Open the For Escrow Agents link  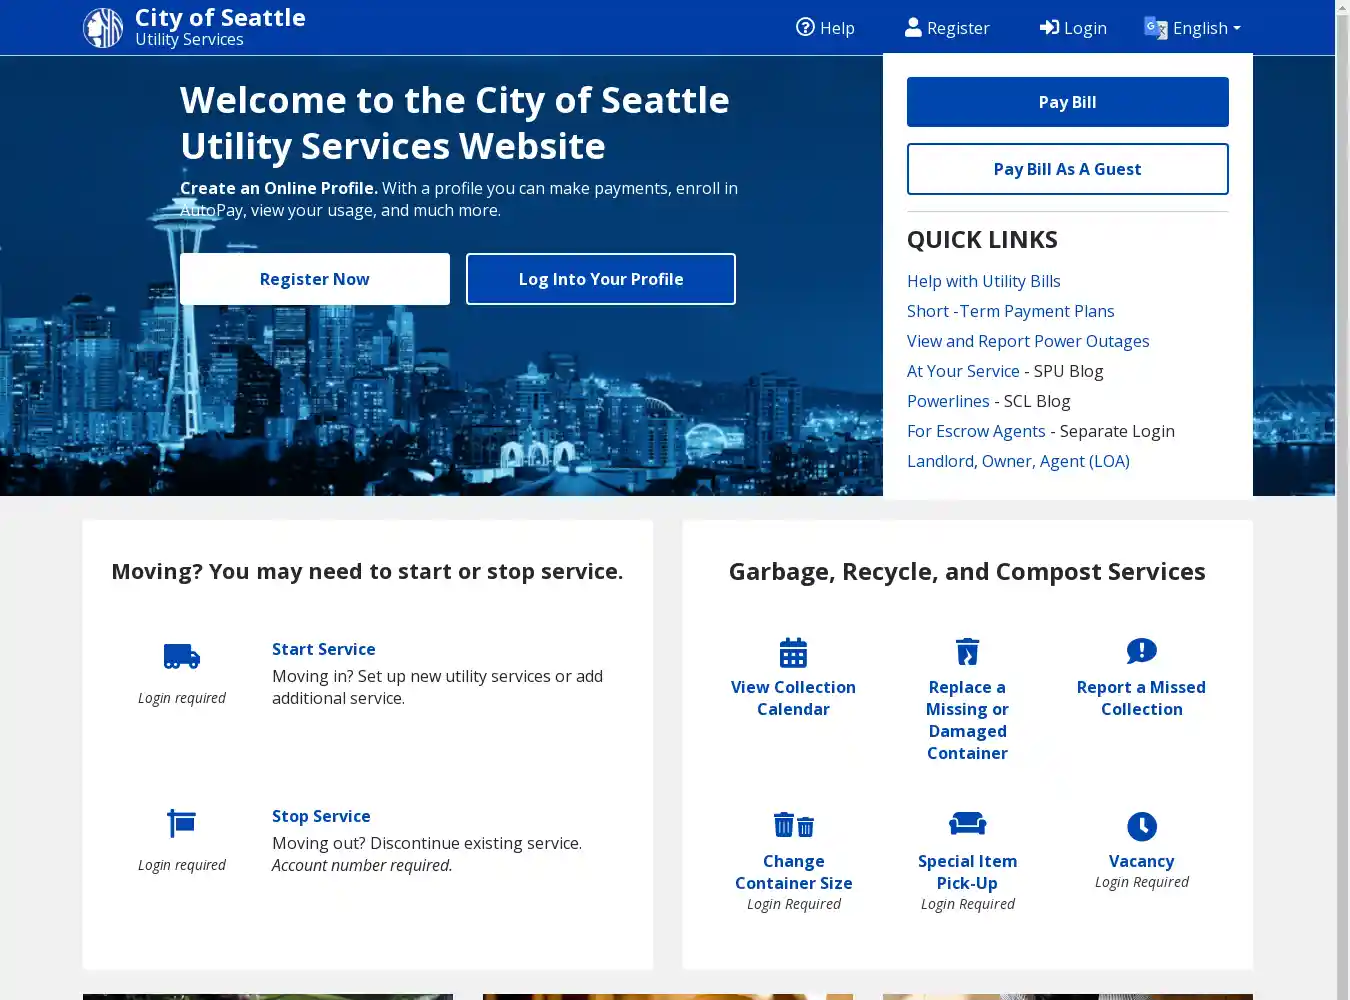(976, 431)
